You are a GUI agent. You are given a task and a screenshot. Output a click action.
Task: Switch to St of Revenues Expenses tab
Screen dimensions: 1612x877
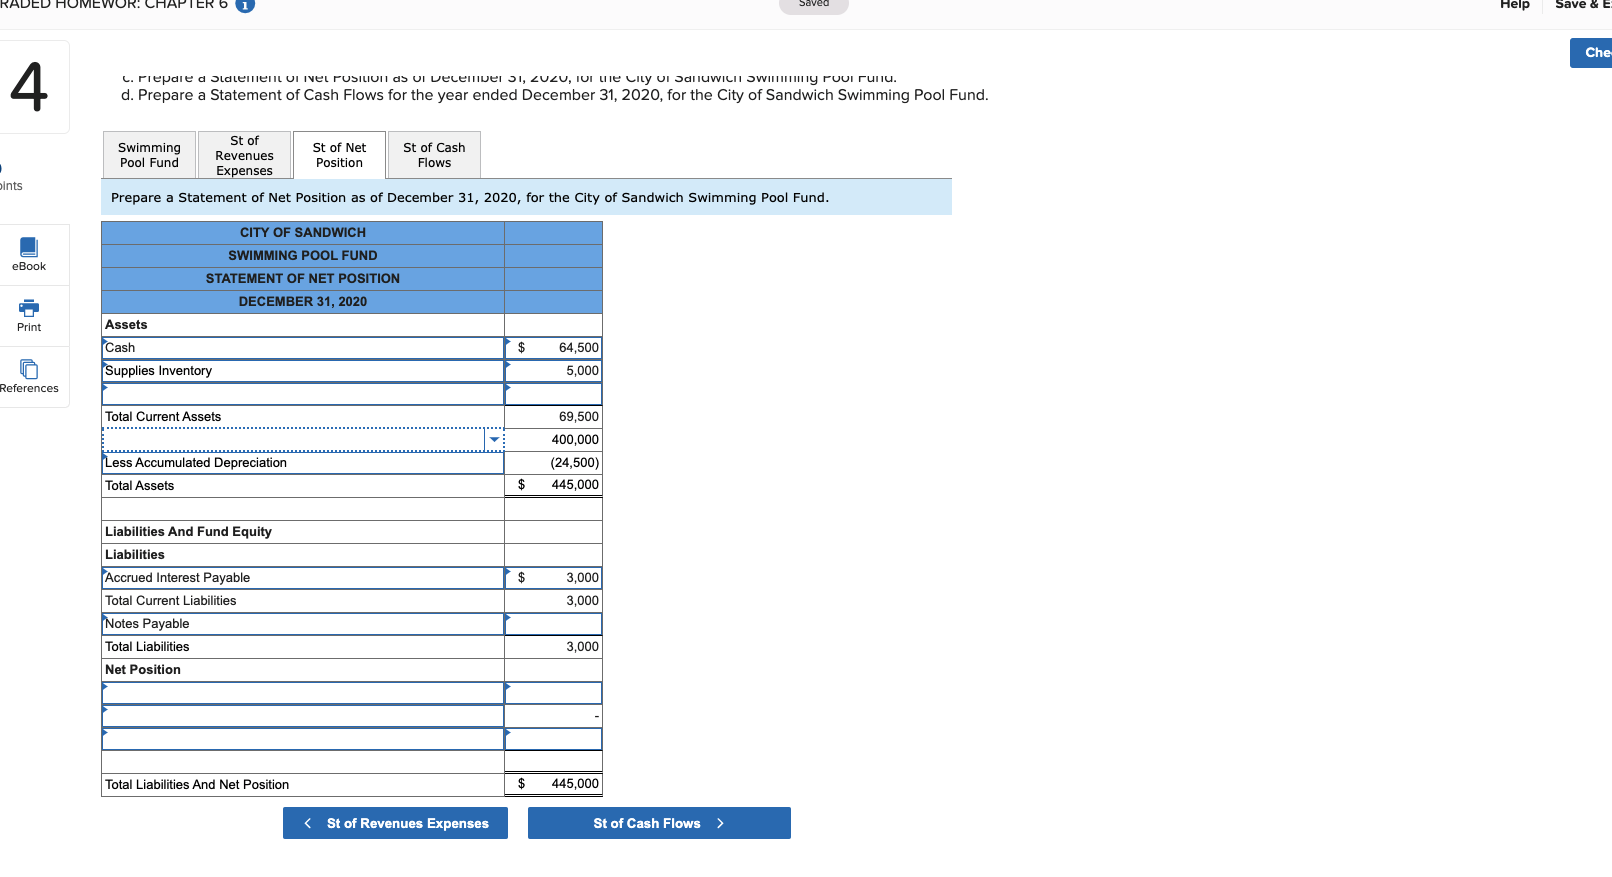click(x=244, y=155)
